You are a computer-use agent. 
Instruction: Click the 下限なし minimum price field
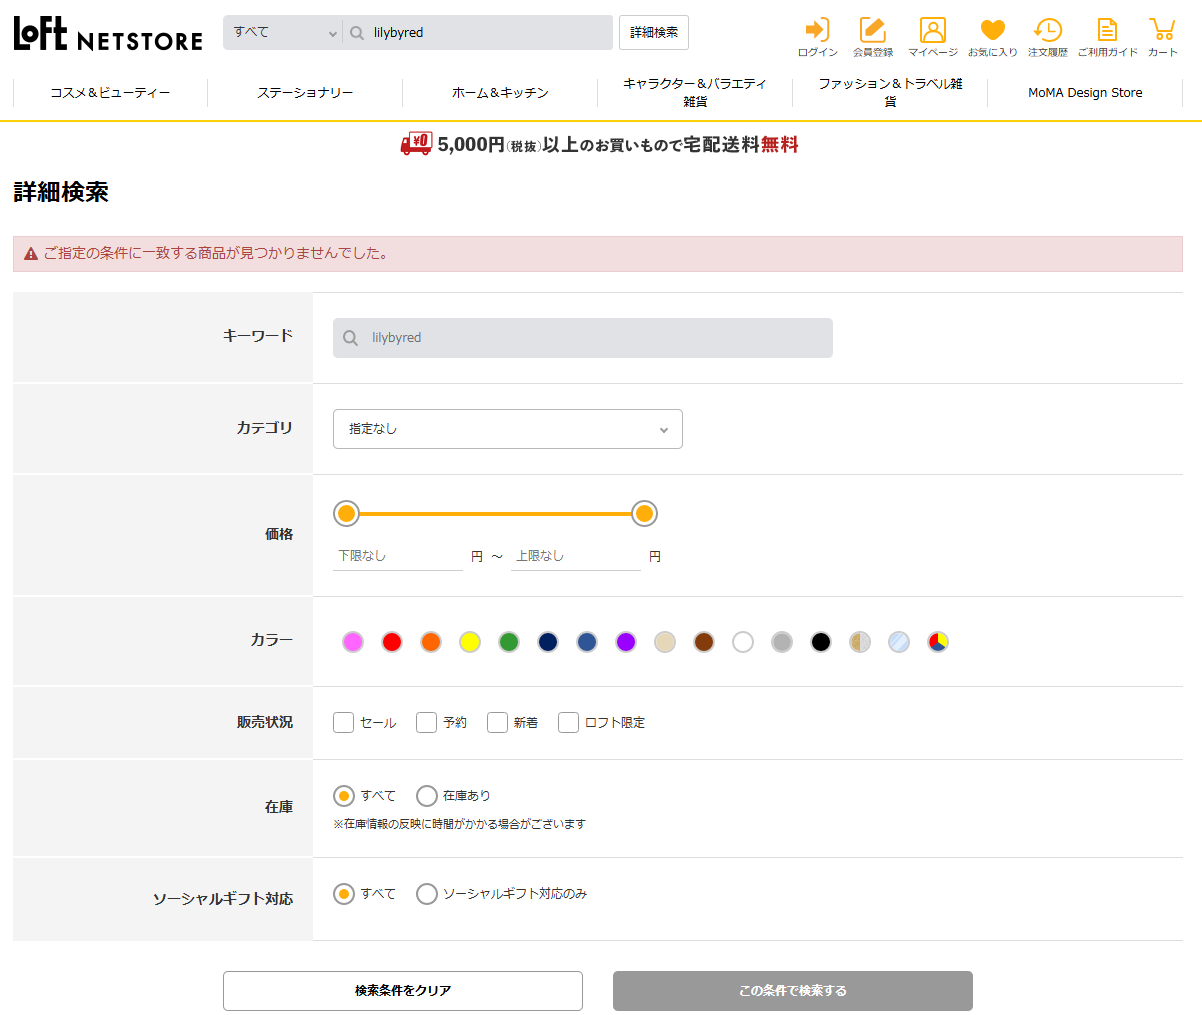click(398, 556)
